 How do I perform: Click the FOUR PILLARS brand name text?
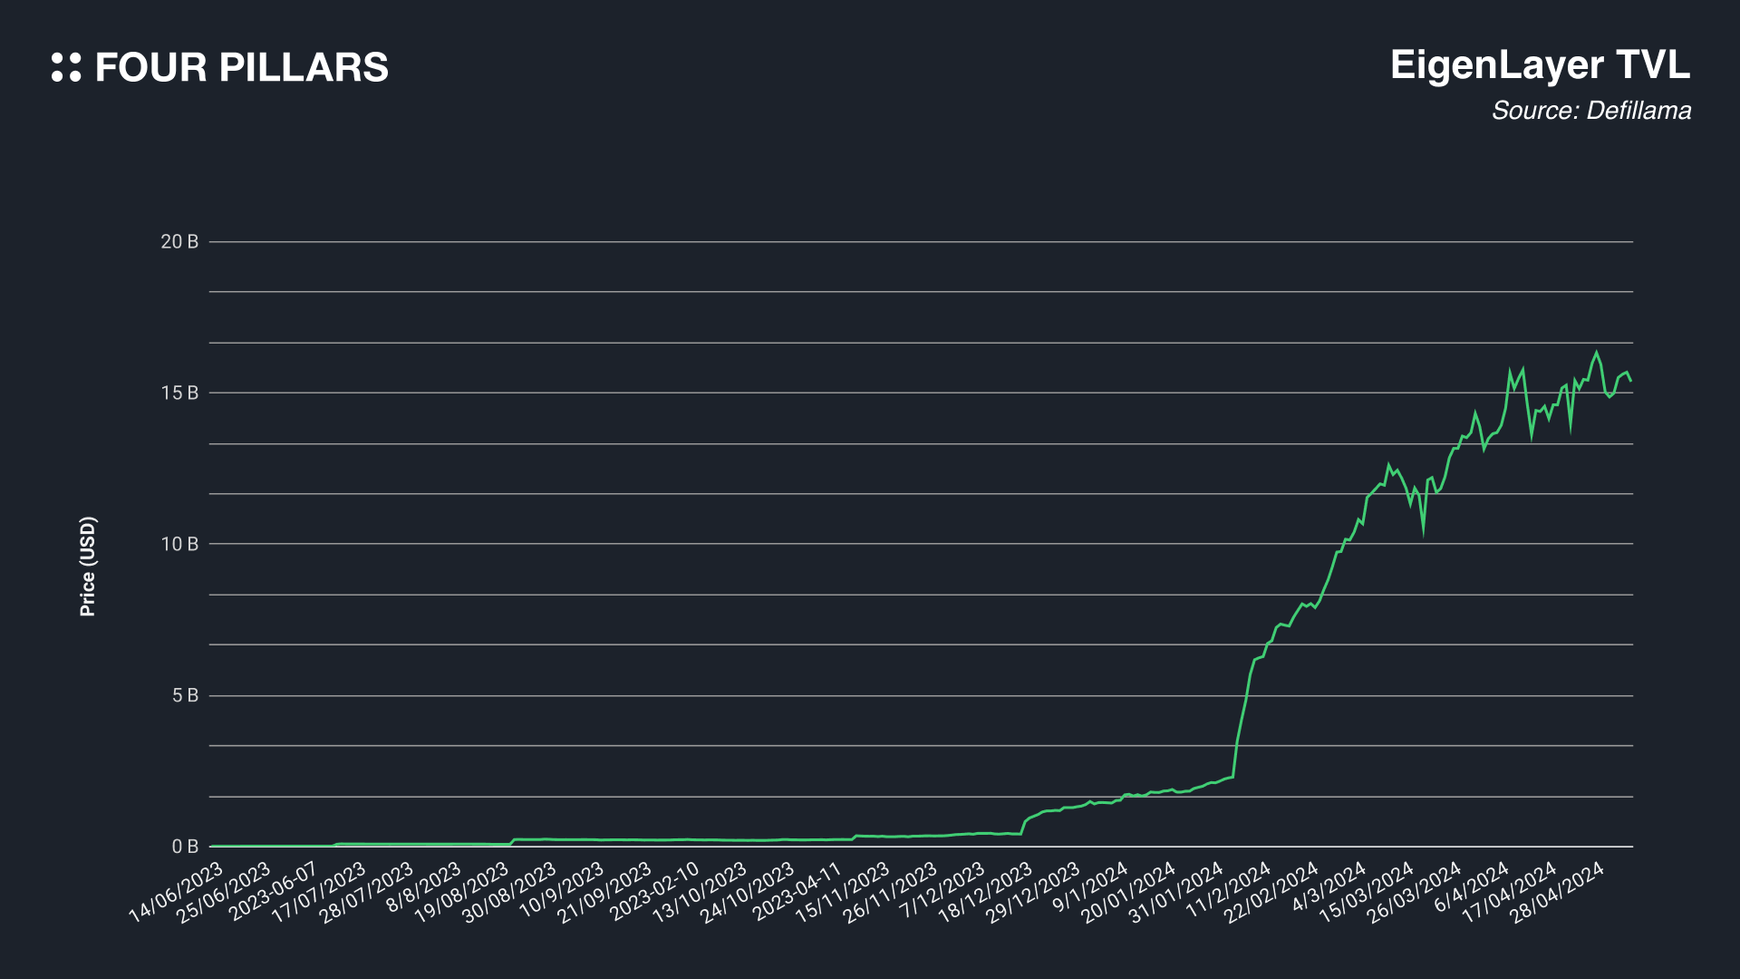[241, 68]
